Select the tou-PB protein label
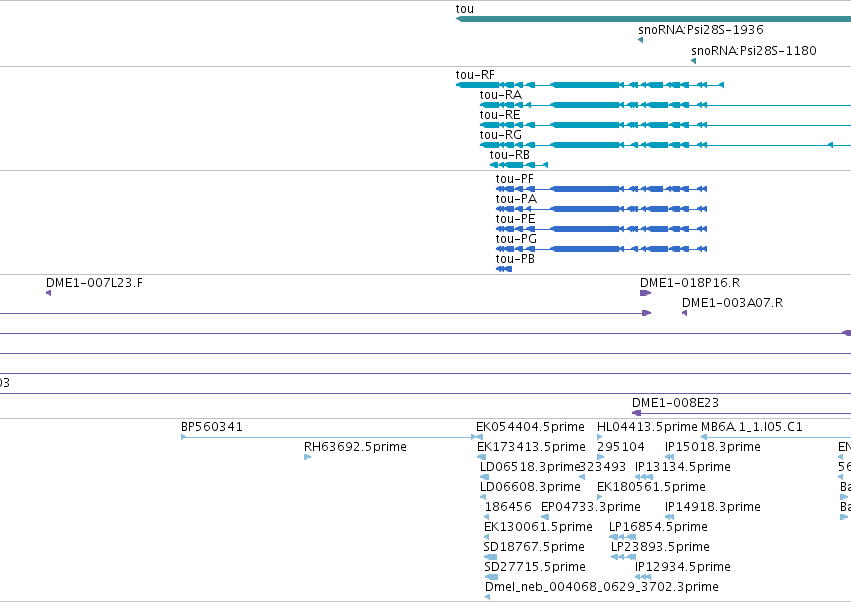Screen dimensions: 851x602 tap(515, 259)
